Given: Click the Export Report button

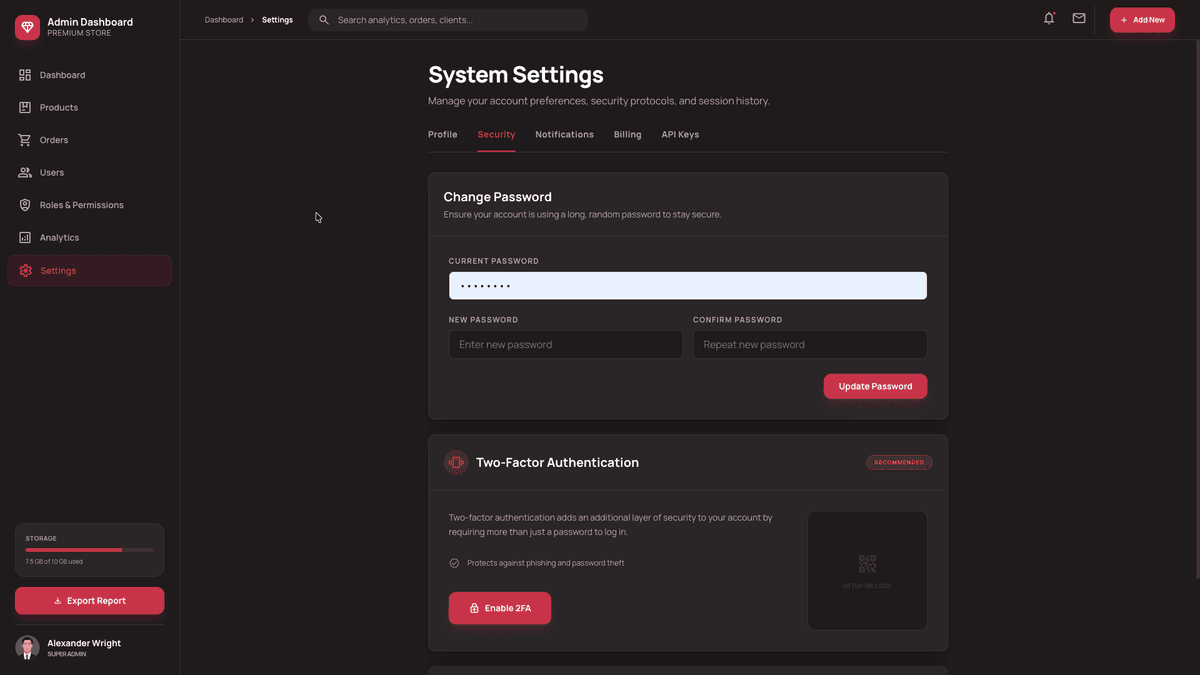Looking at the screenshot, I should (89, 601).
